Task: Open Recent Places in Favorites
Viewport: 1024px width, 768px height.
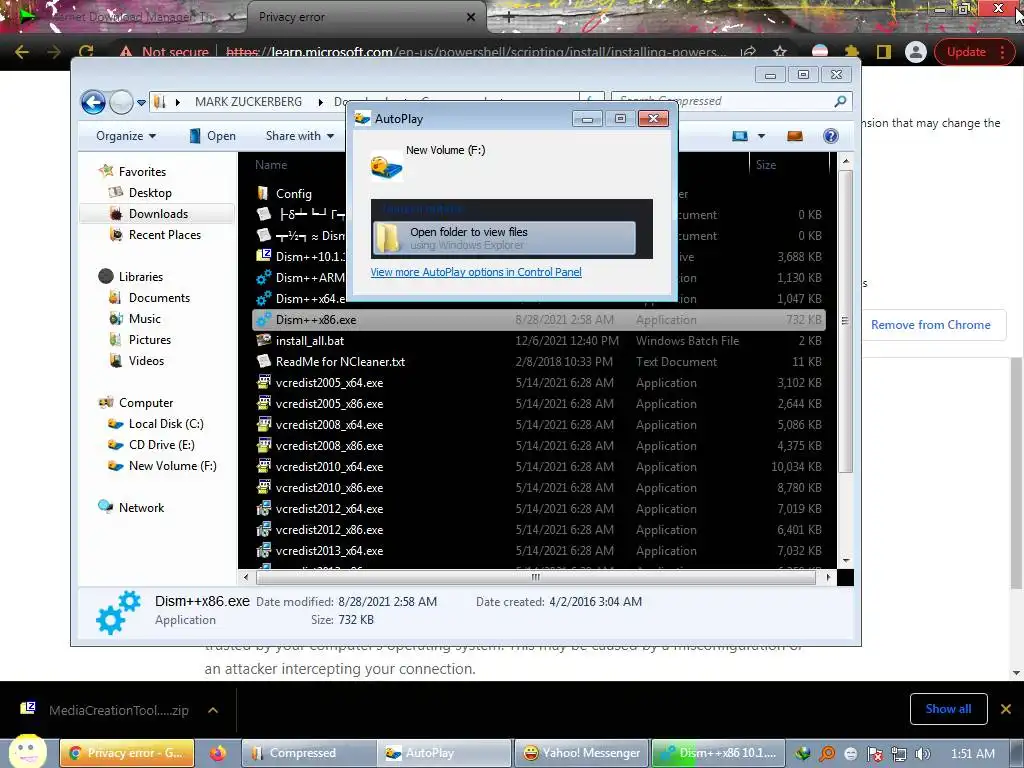Action: 165,234
